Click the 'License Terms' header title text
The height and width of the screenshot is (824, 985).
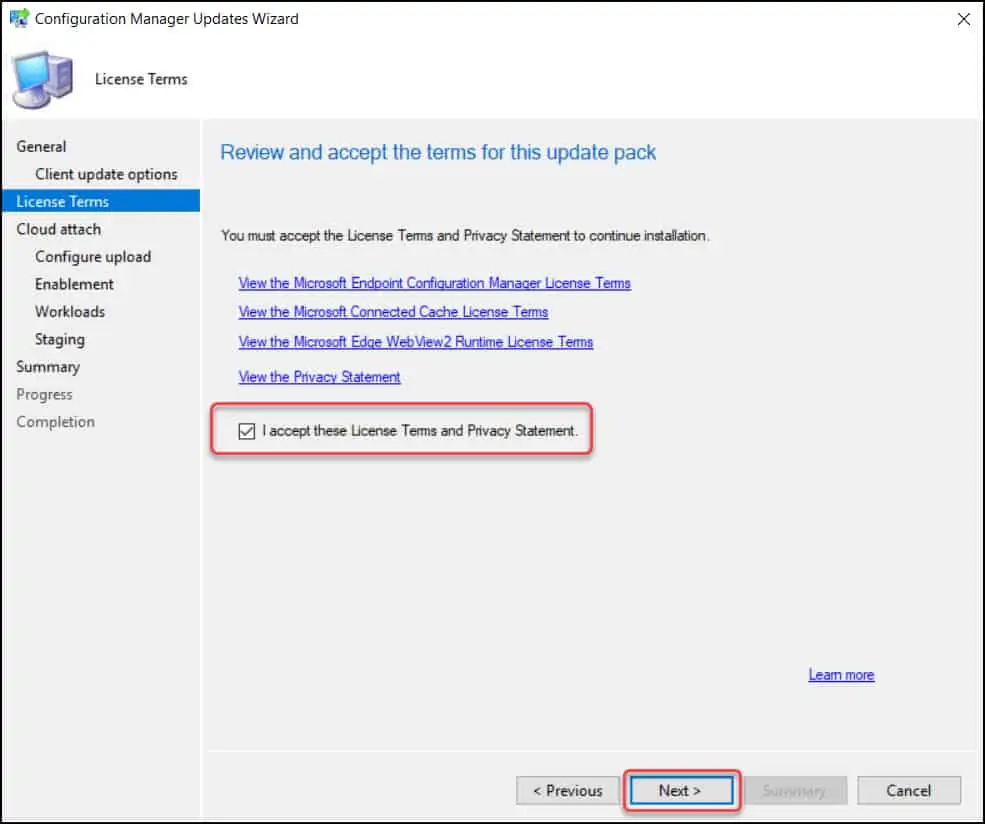click(x=141, y=79)
